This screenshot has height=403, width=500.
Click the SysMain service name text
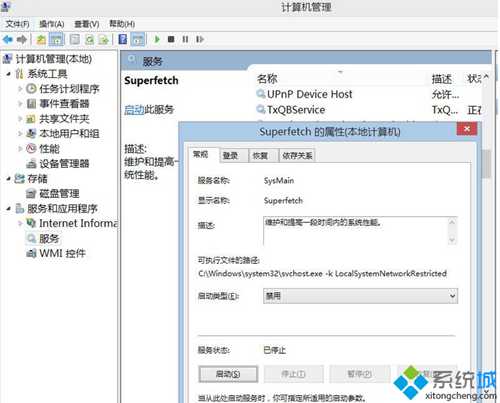(x=279, y=181)
